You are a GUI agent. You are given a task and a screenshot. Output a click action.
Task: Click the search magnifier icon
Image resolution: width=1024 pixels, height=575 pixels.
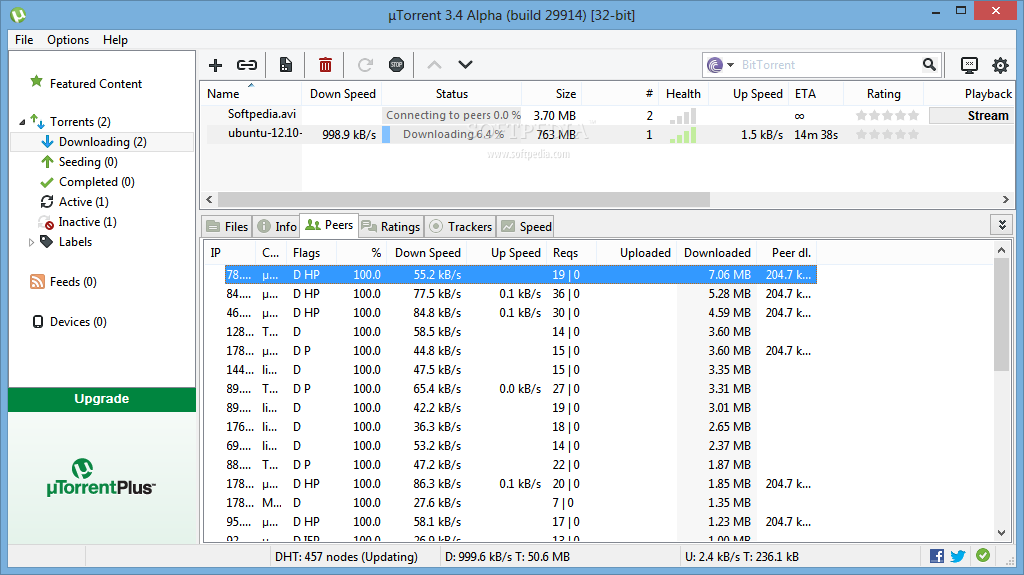click(929, 65)
